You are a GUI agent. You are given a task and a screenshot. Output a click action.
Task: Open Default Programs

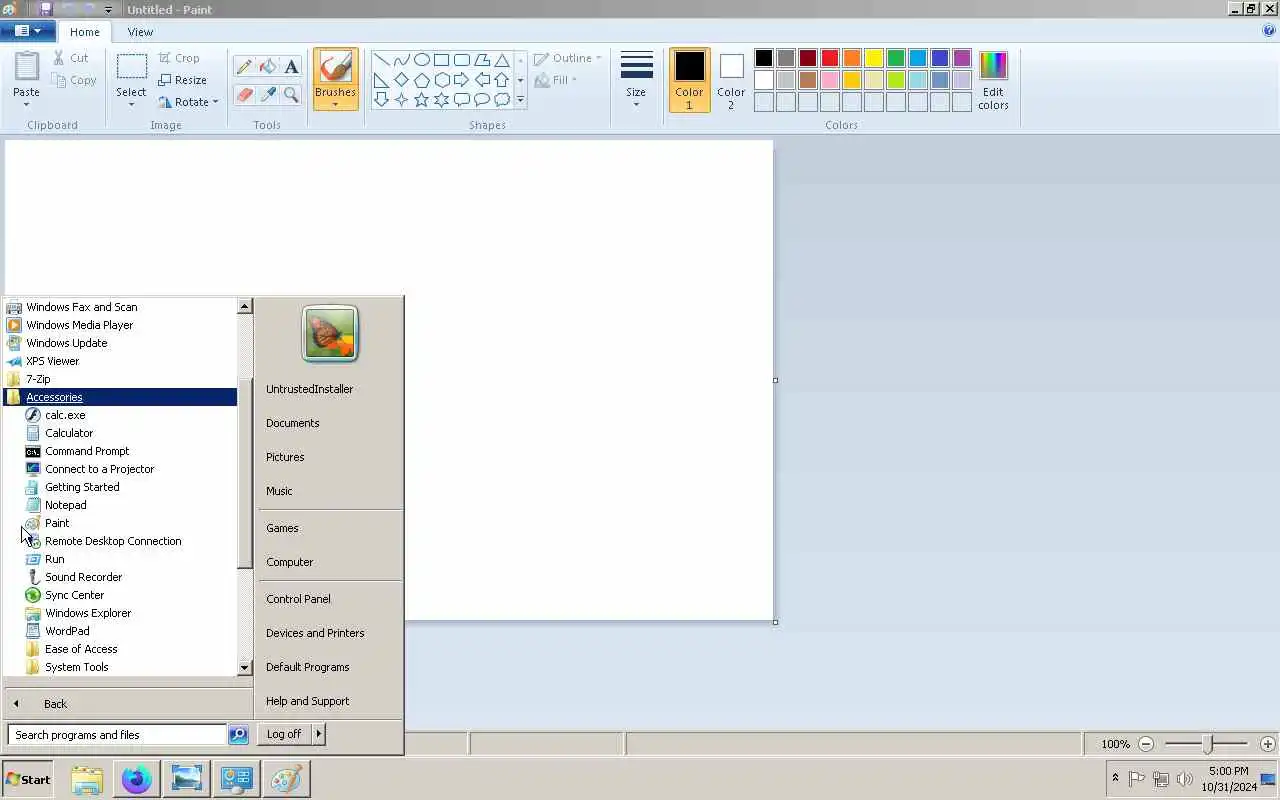(x=307, y=667)
